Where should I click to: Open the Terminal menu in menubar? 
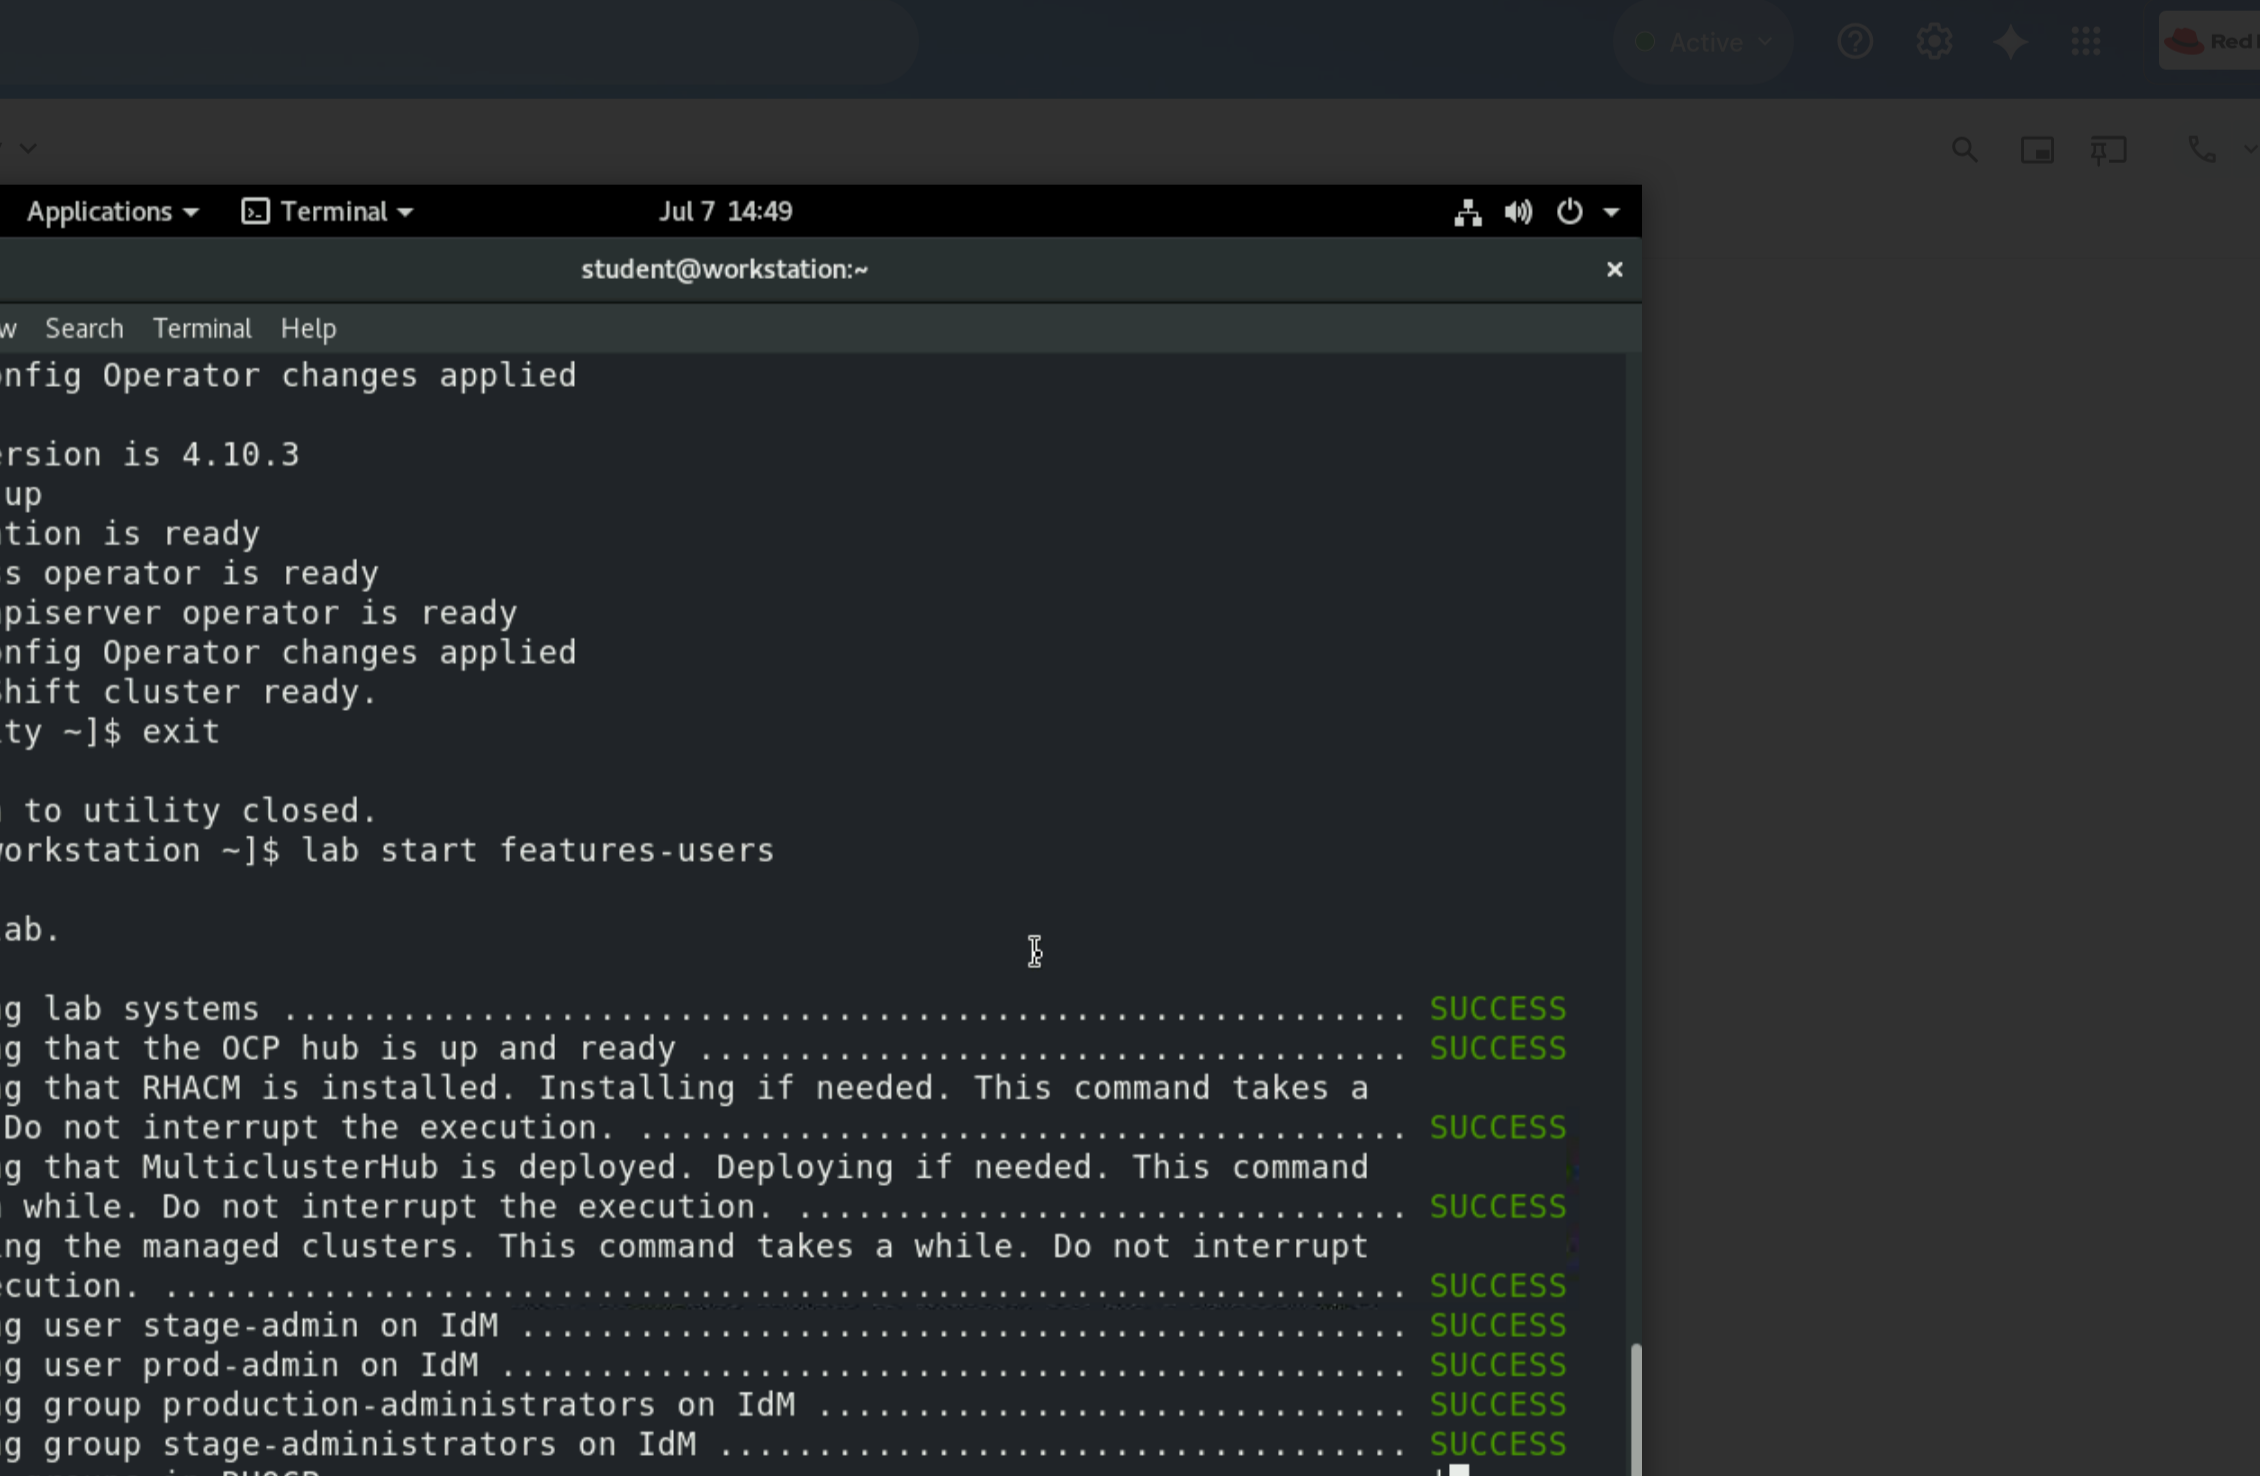(x=202, y=328)
